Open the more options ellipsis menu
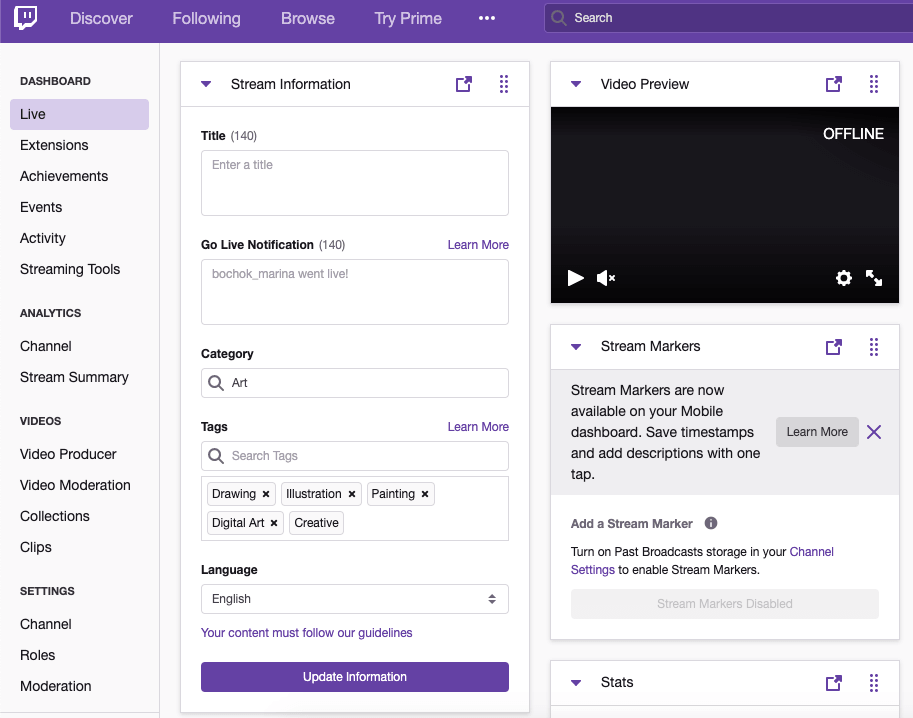This screenshot has height=718, width=913. click(487, 19)
